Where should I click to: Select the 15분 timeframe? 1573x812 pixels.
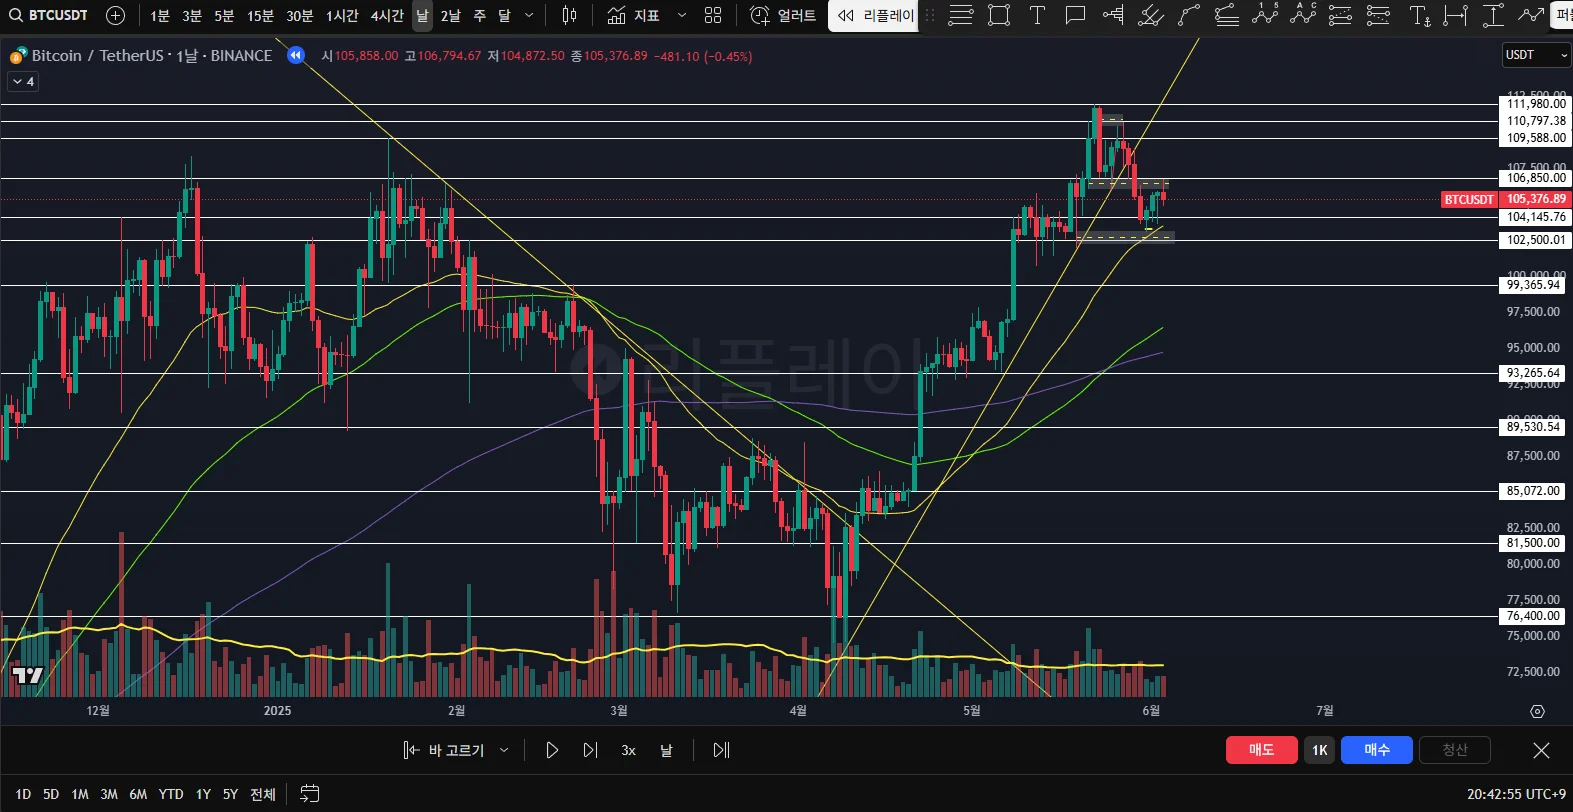tap(260, 15)
